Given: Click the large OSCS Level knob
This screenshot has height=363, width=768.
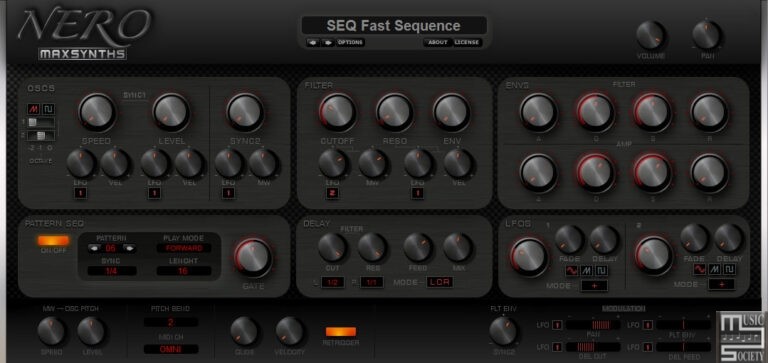Looking at the screenshot, I should (x=171, y=112).
